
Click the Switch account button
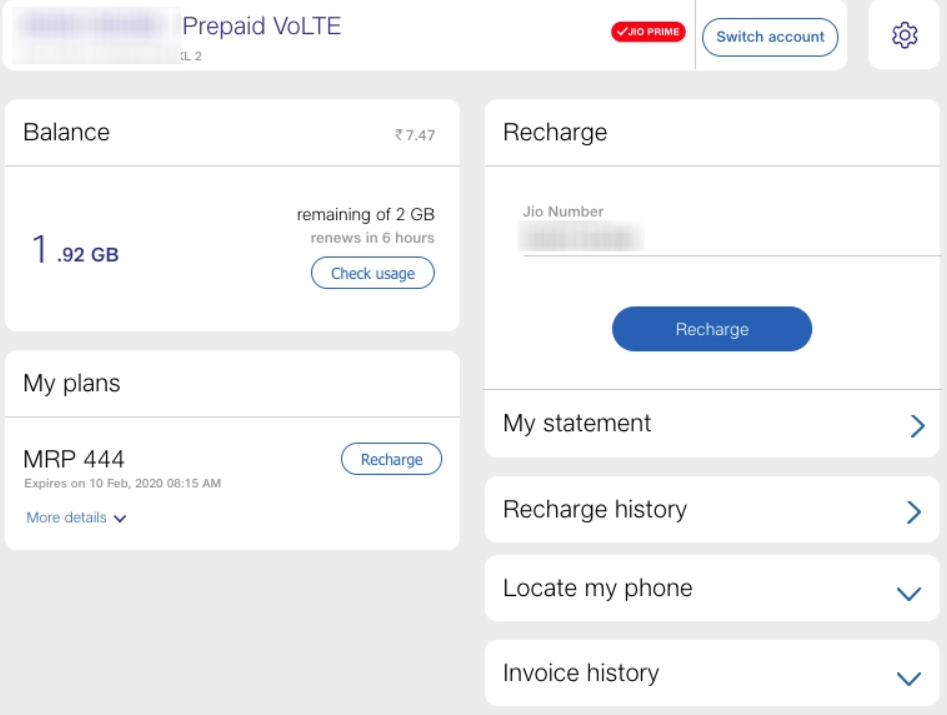tap(770, 37)
